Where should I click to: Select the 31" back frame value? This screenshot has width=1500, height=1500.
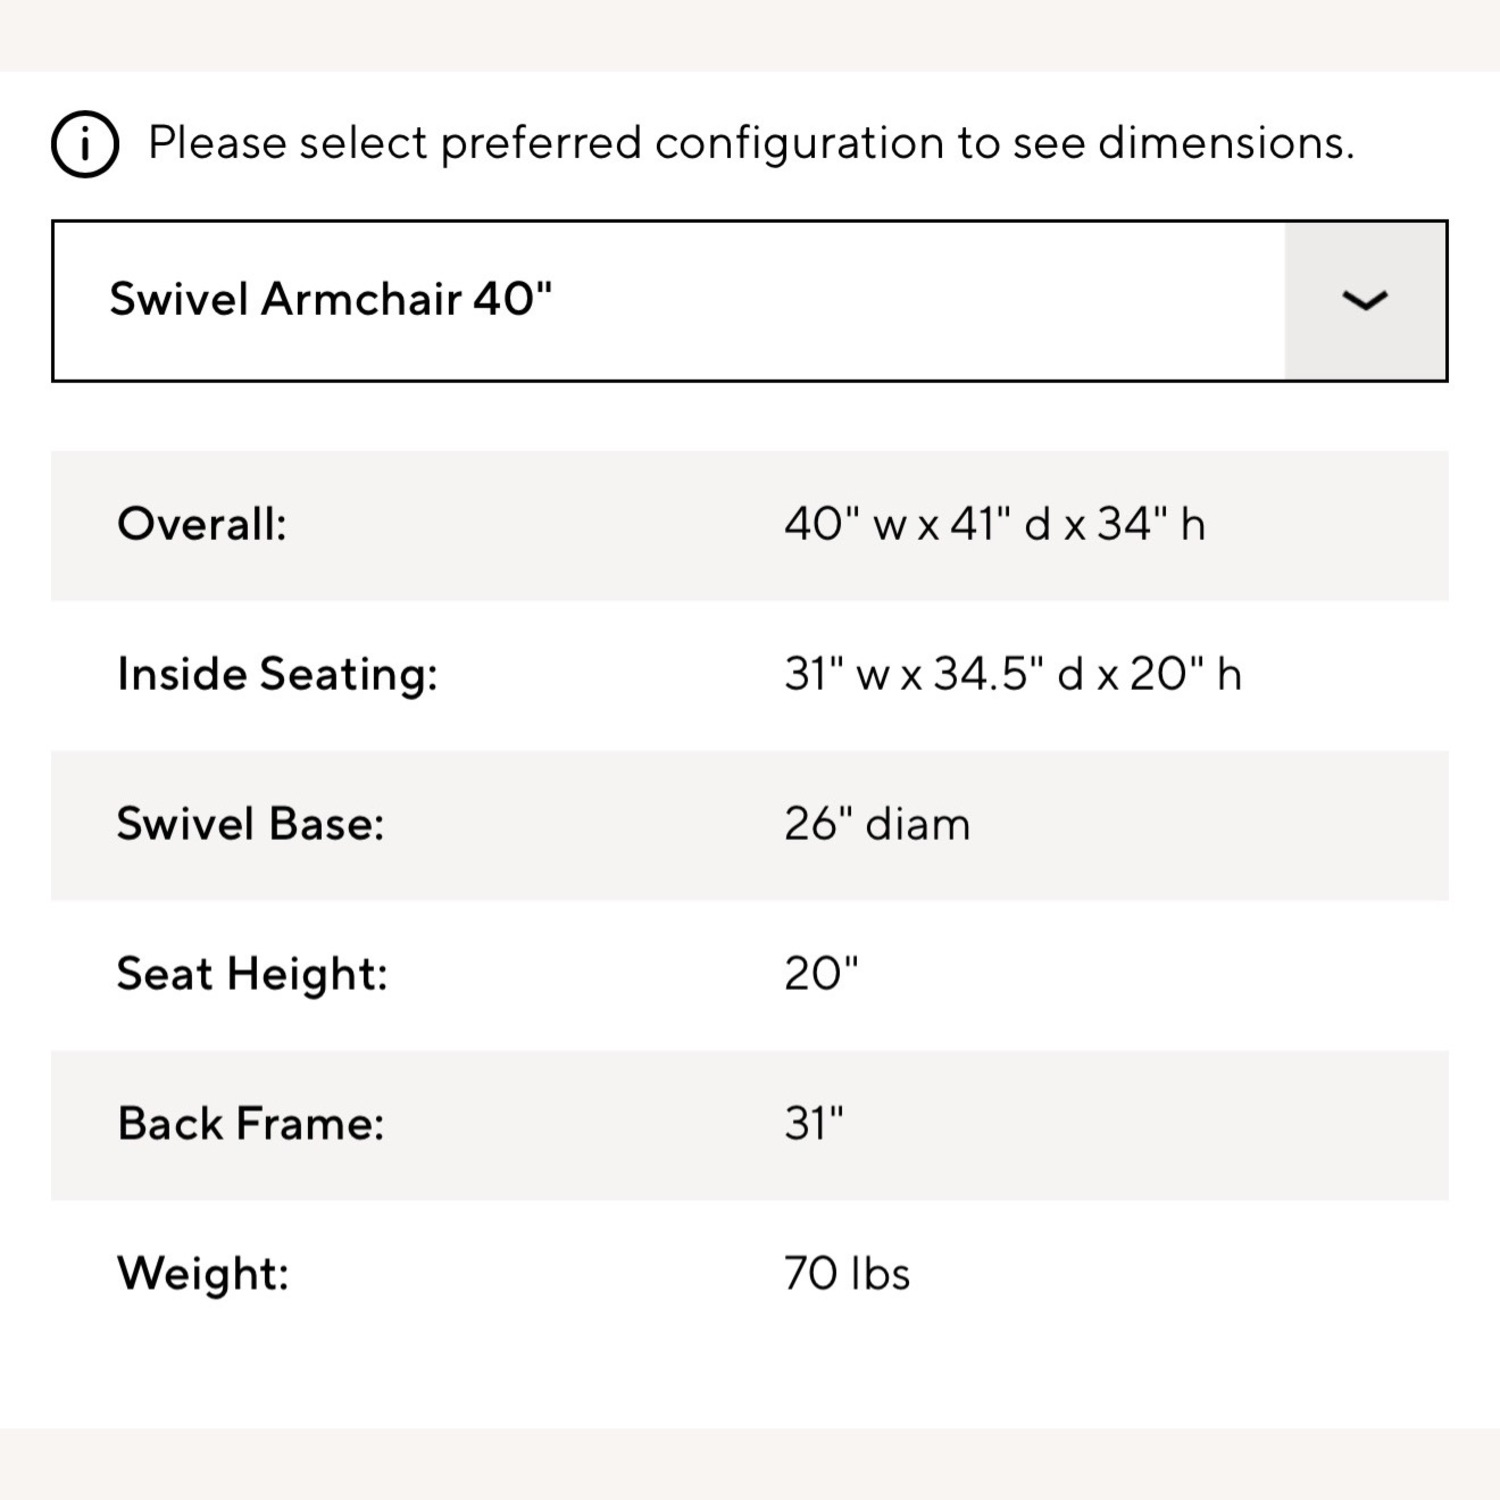(814, 1124)
